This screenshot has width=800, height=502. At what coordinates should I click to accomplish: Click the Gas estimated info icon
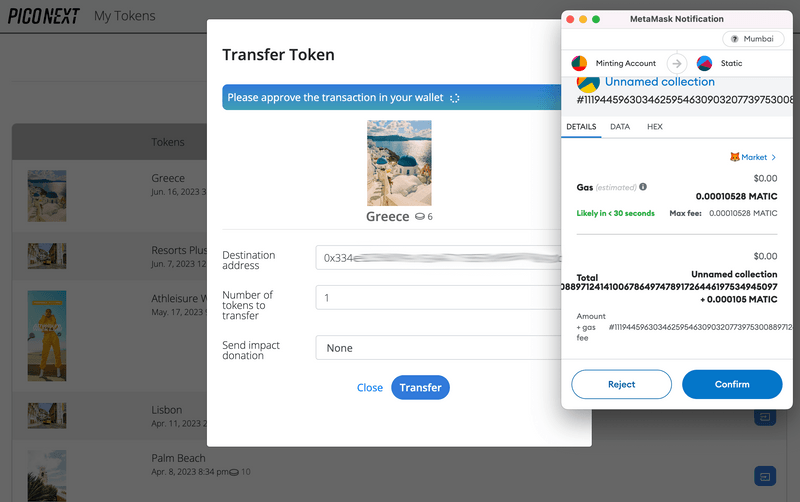[643, 187]
